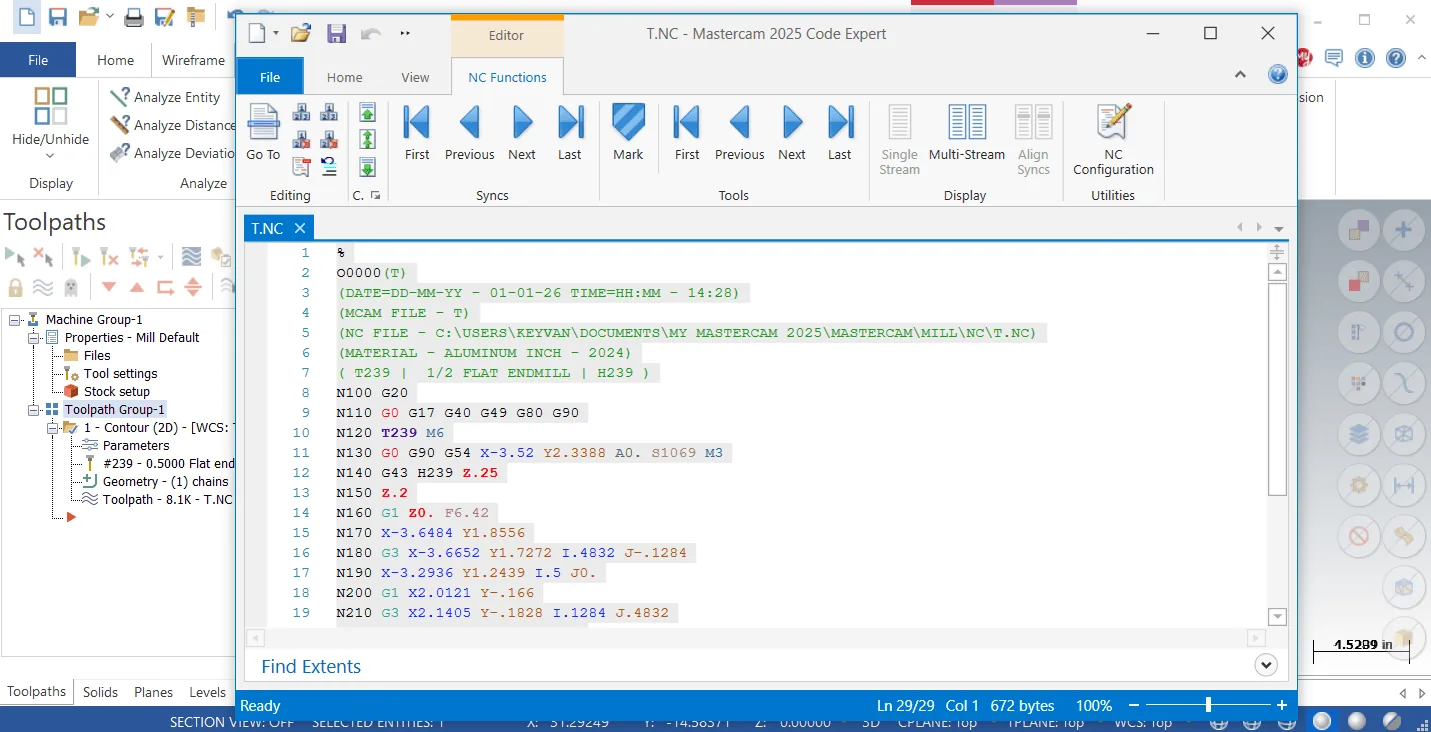Click the single green up-arrow page icon

pos(367,112)
